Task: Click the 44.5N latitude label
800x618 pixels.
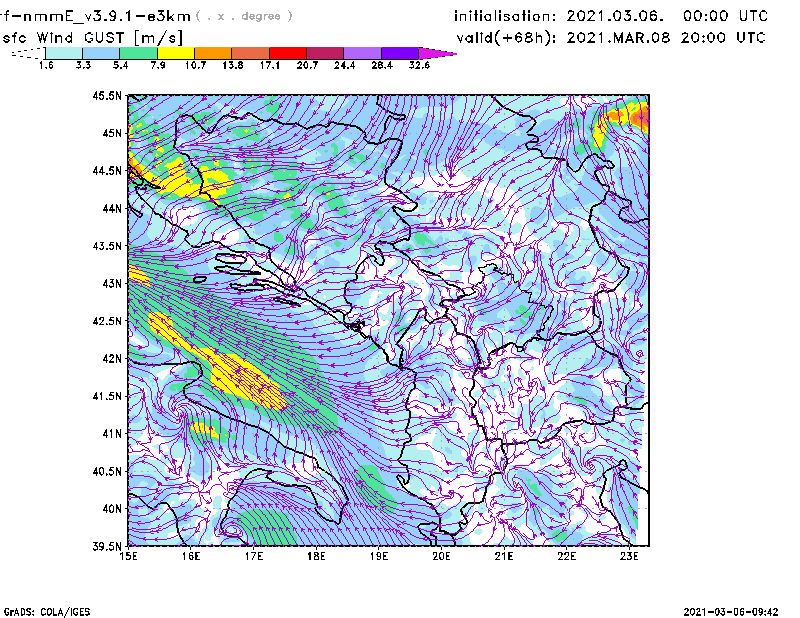Action: click(x=107, y=170)
